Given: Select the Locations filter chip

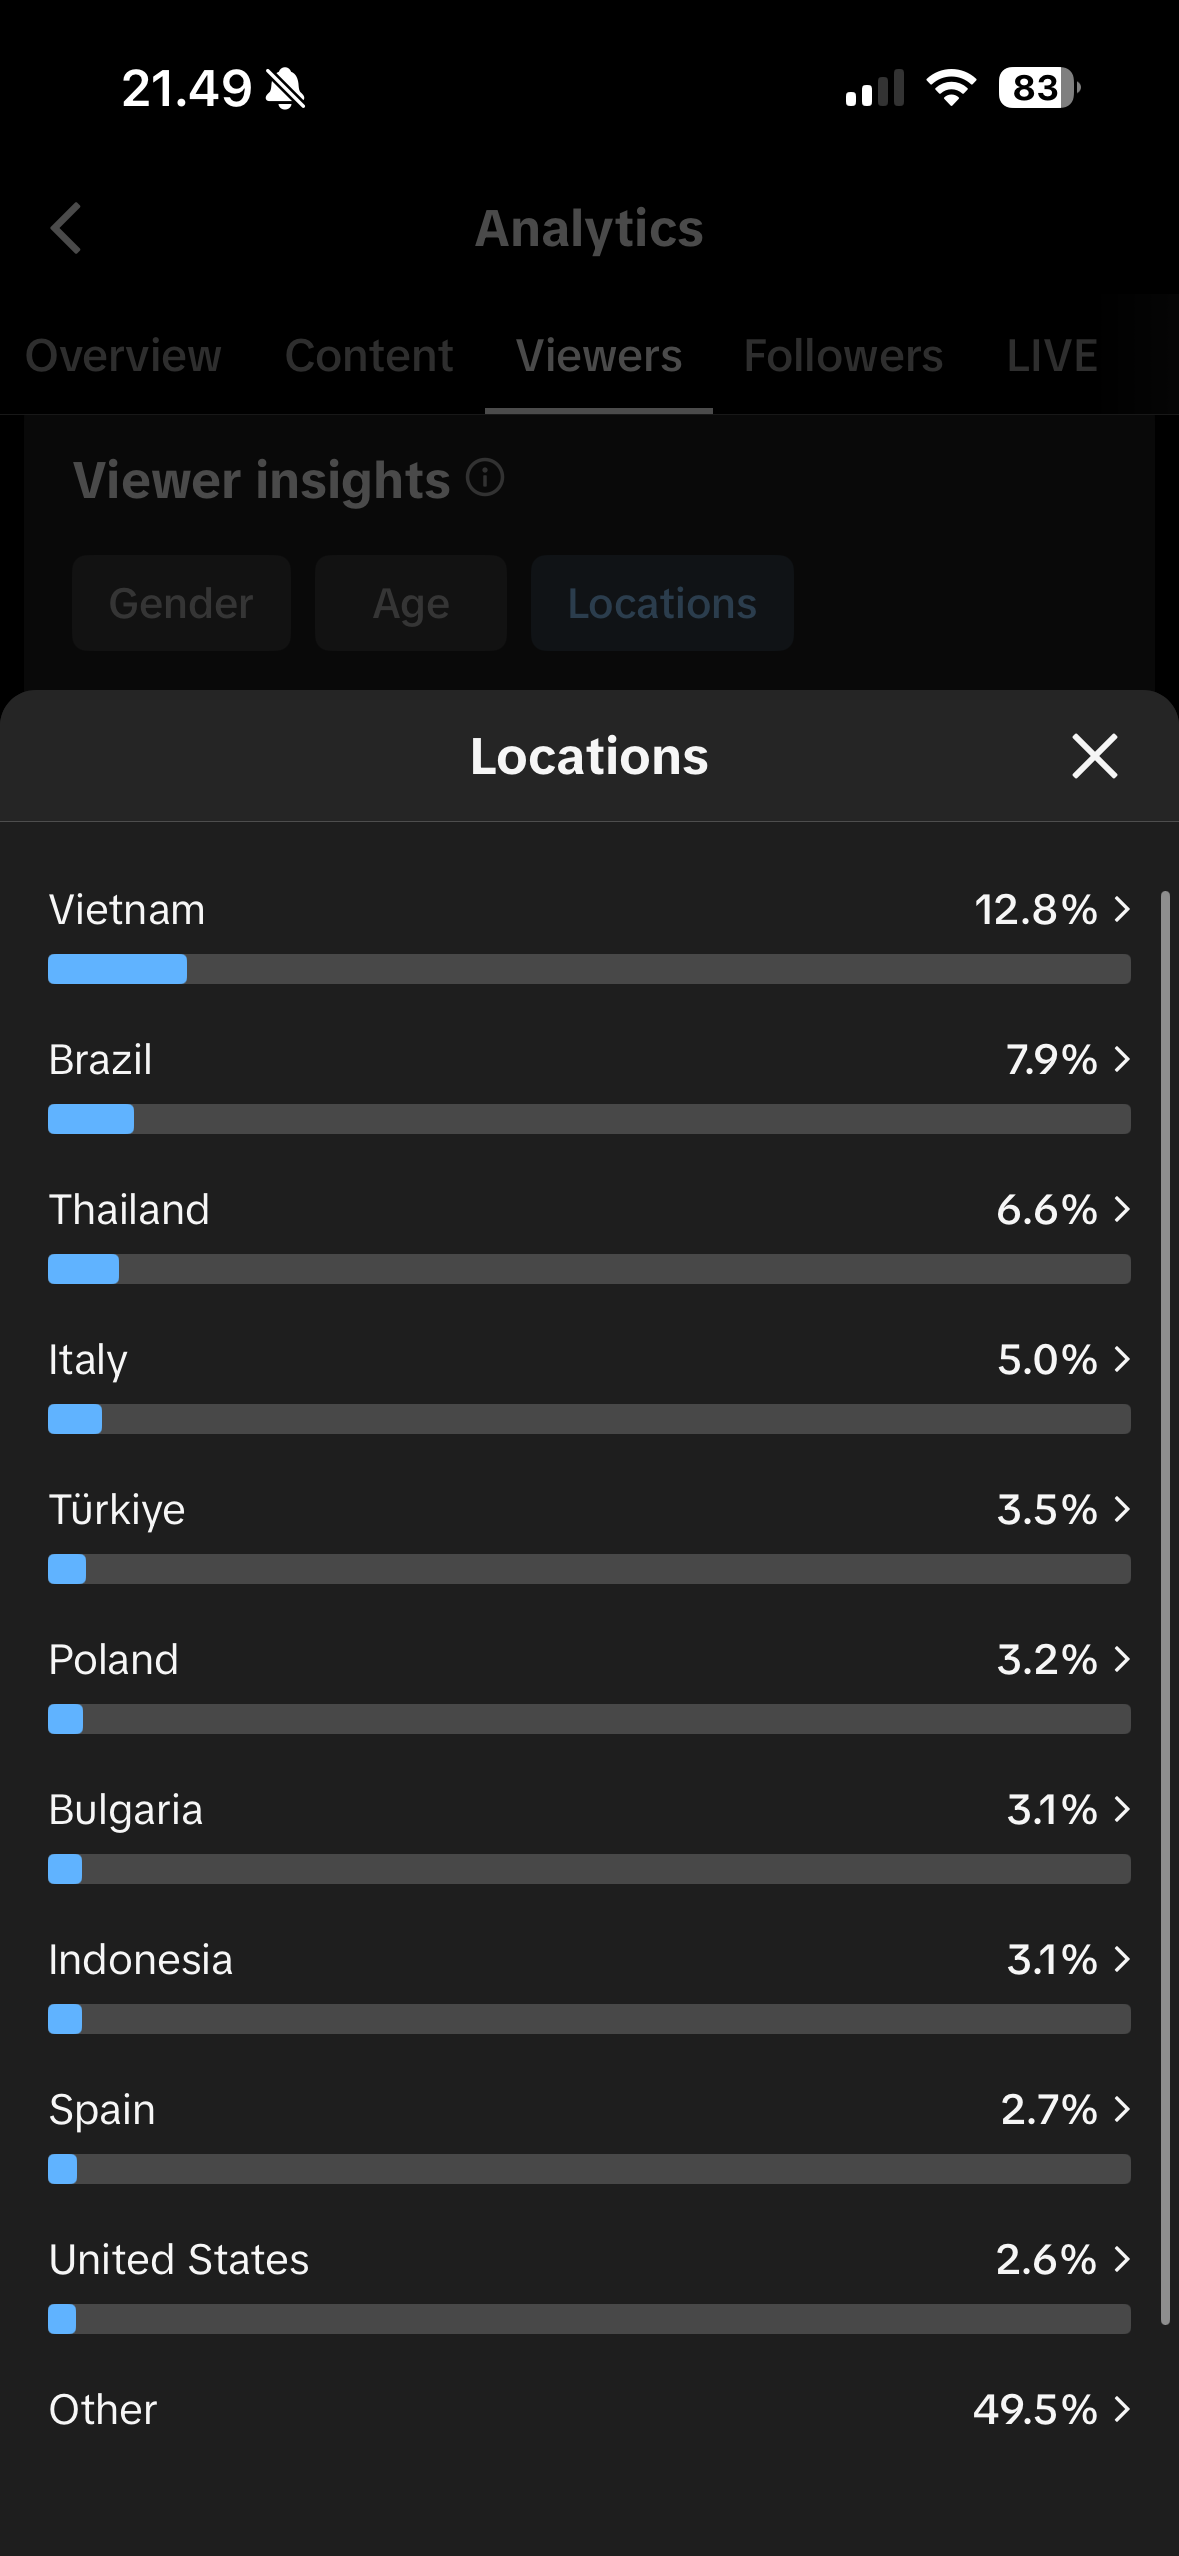Looking at the screenshot, I should pyautogui.click(x=662, y=603).
